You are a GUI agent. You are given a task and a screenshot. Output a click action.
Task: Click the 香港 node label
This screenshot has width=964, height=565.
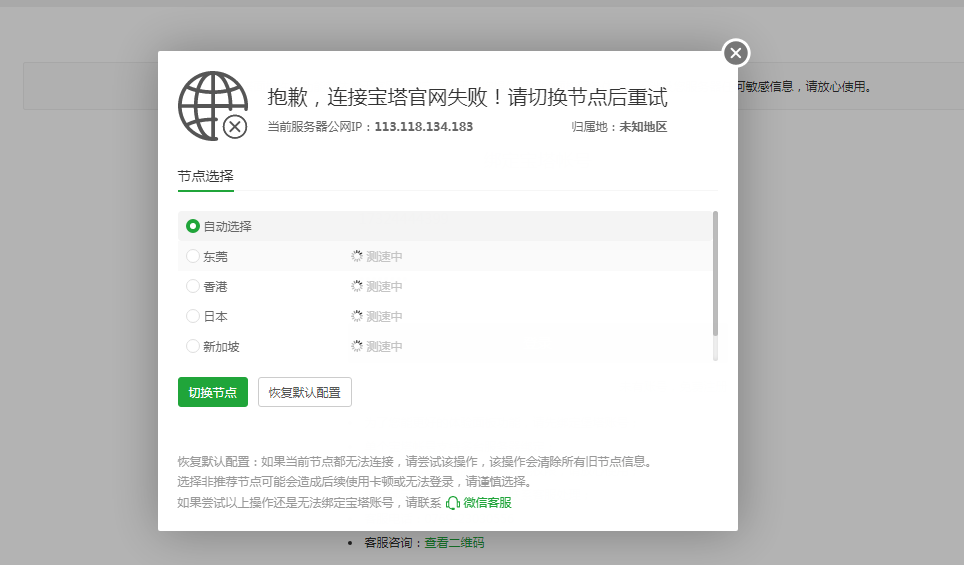coord(215,287)
